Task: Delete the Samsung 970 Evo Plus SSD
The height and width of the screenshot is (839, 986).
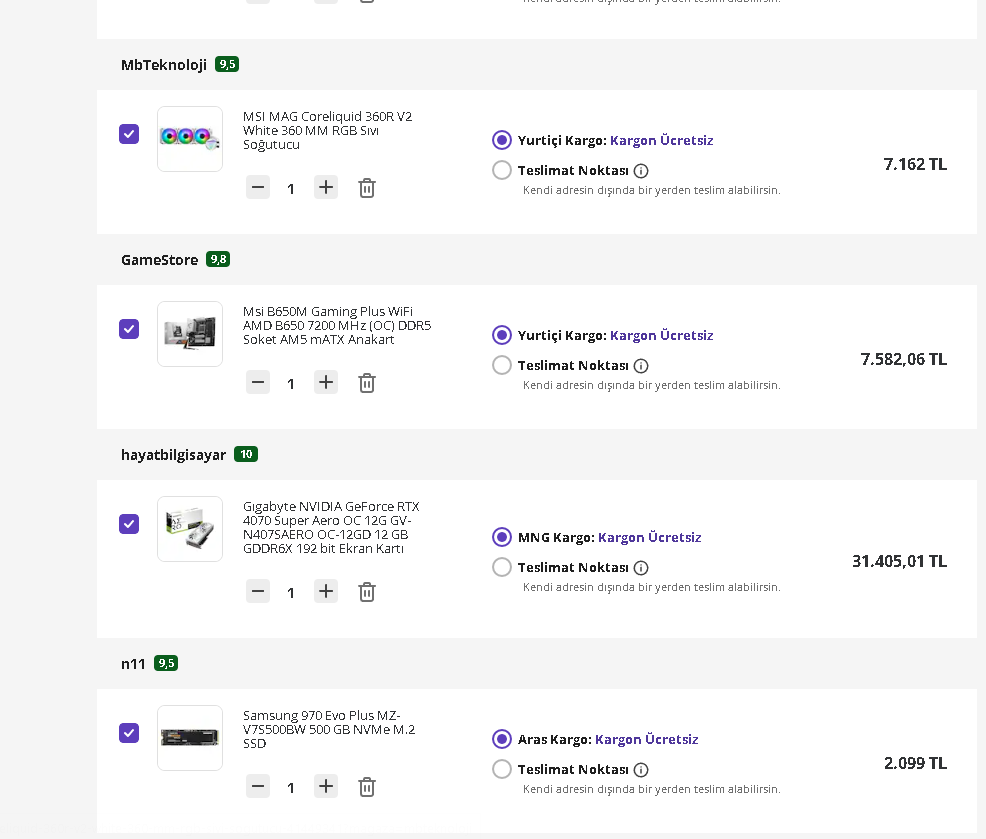Action: tap(367, 787)
